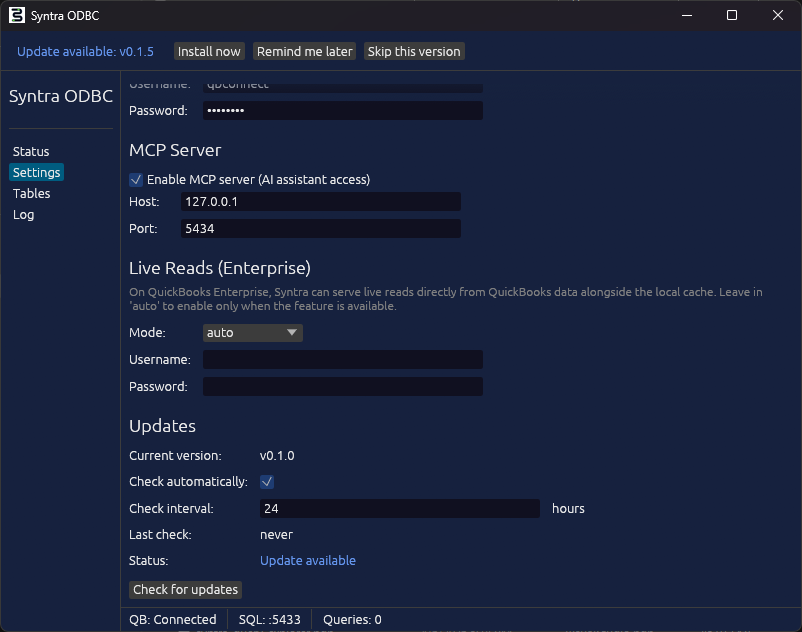Image resolution: width=802 pixels, height=632 pixels.
Task: Toggle the Check automatically checkbox
Action: coord(267,481)
